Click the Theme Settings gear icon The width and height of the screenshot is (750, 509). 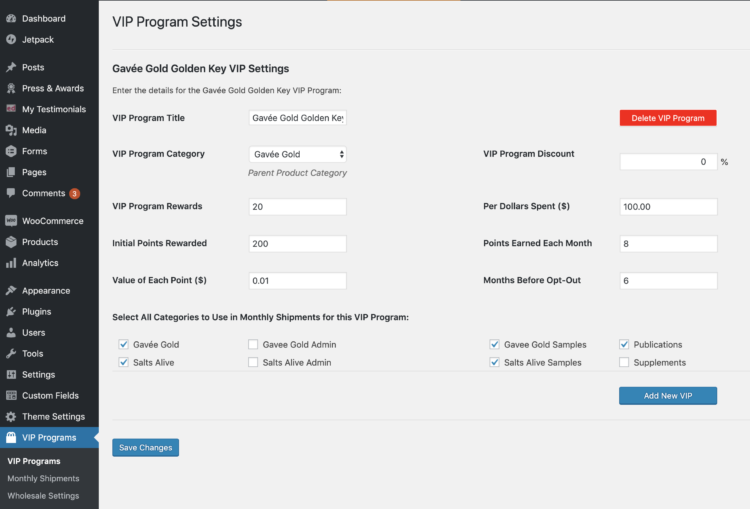11,417
